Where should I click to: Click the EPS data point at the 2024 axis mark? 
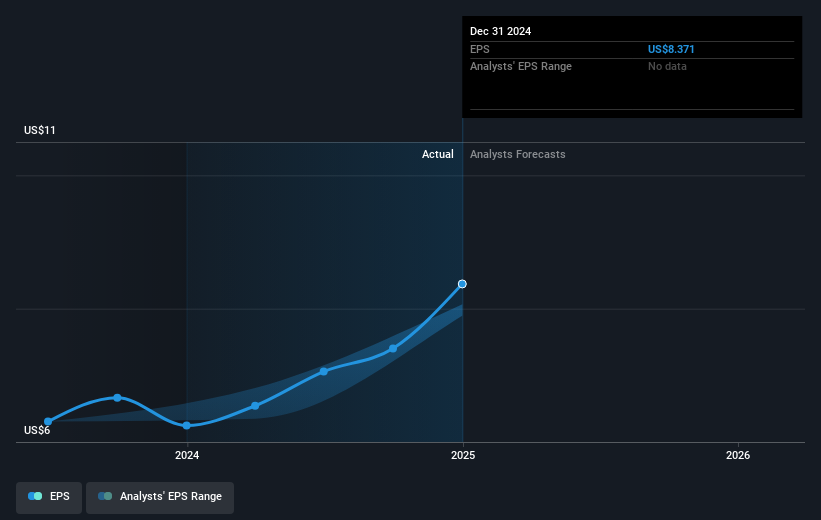point(186,425)
